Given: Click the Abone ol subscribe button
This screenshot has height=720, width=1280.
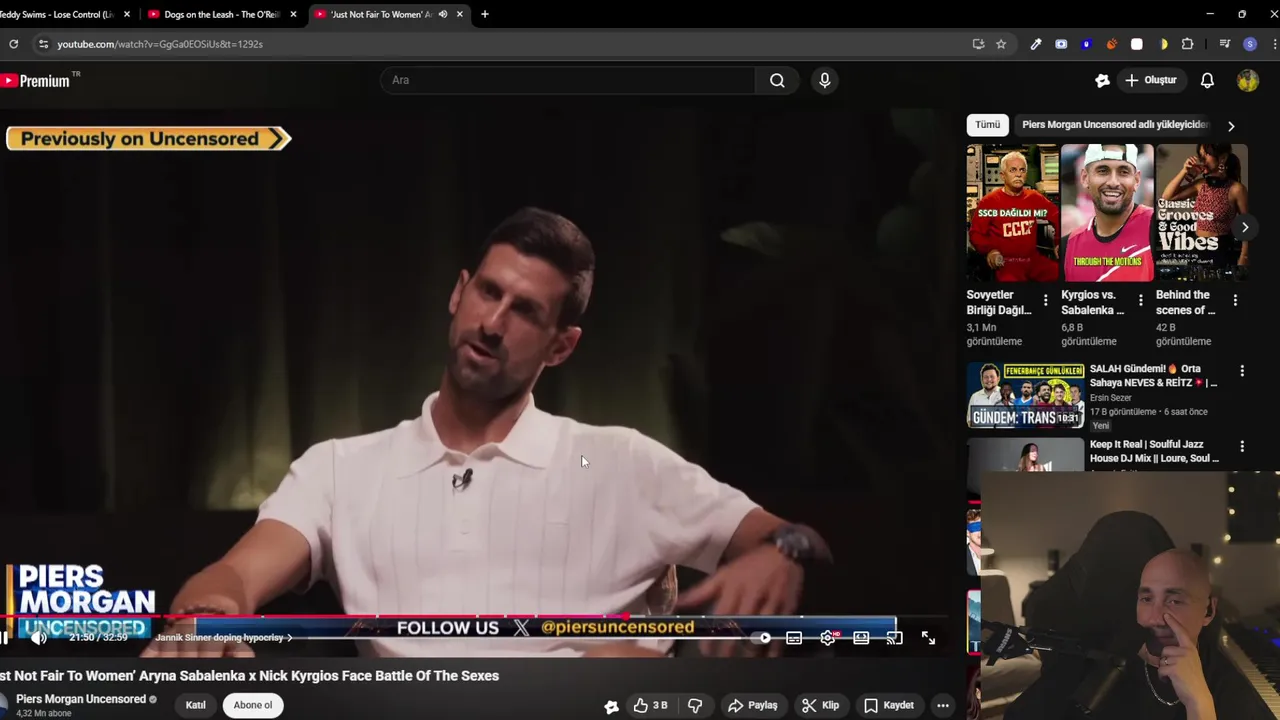Looking at the screenshot, I should tap(253, 705).
